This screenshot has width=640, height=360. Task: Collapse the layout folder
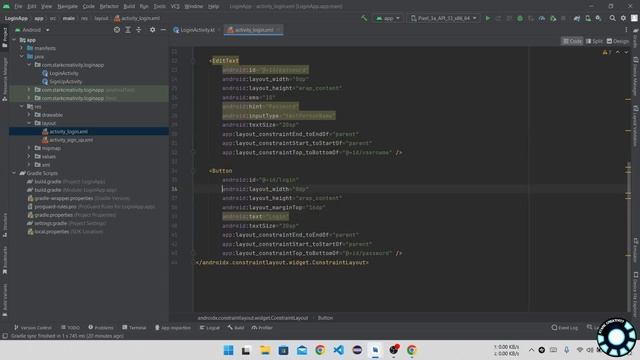[x=29, y=123]
